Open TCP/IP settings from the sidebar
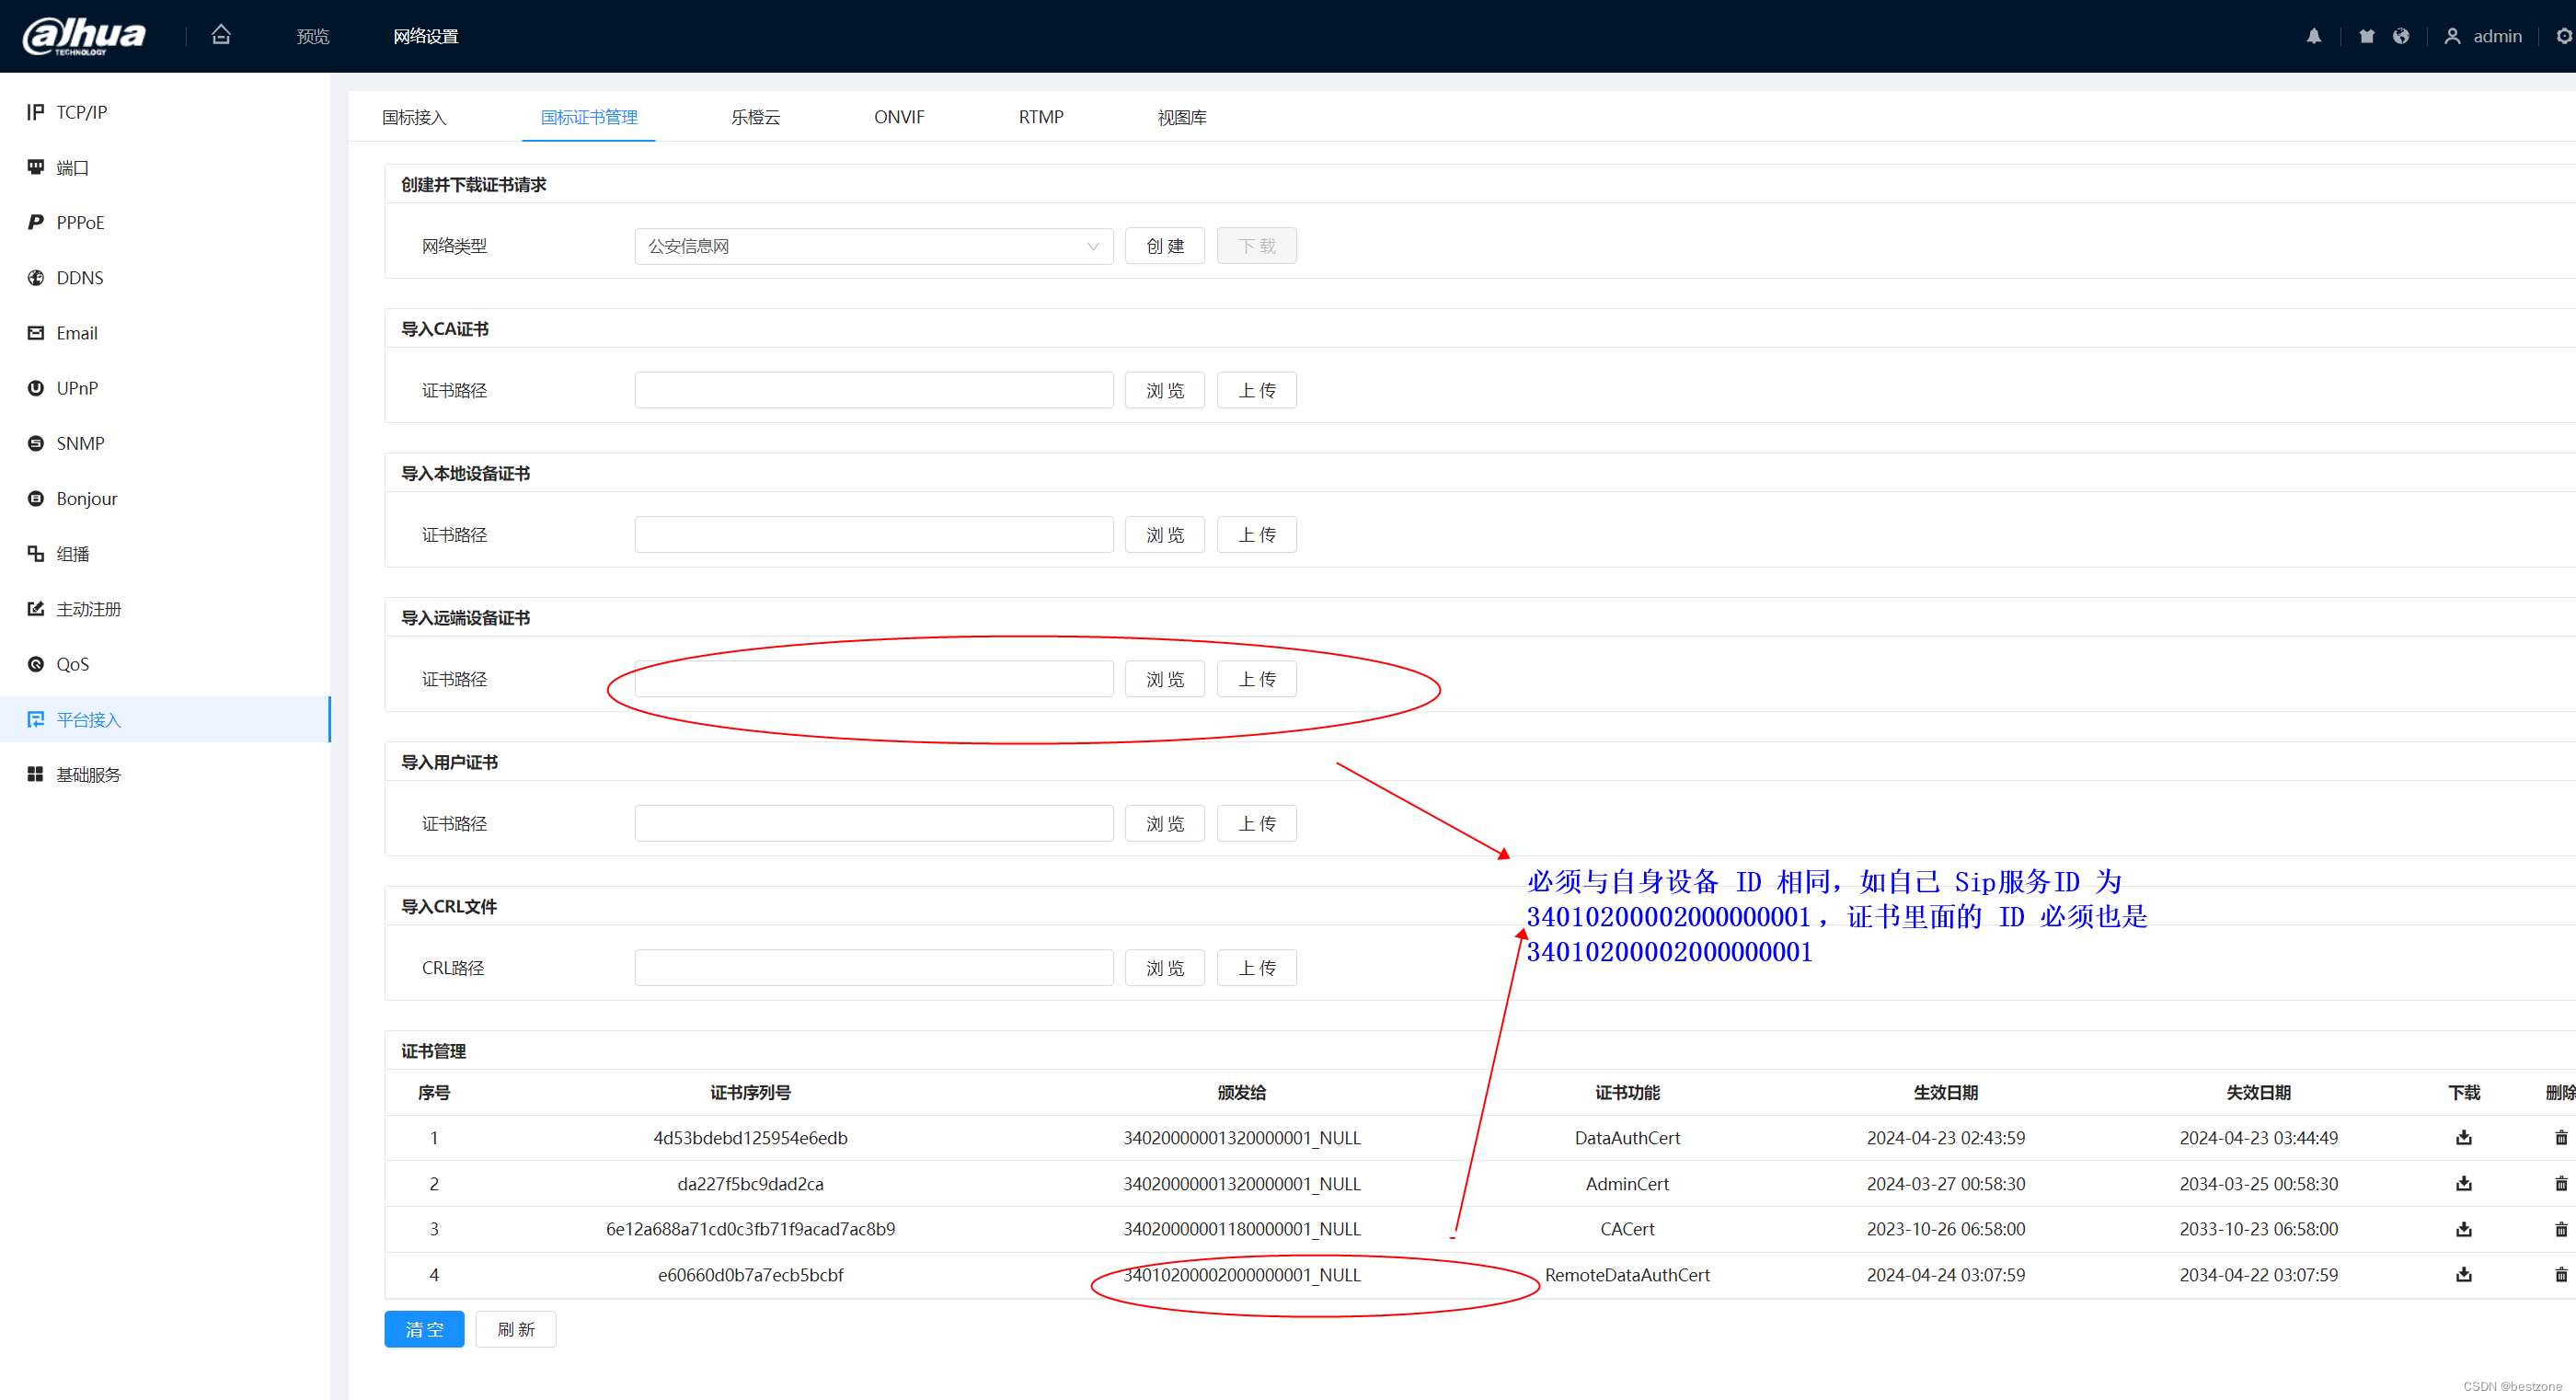 pos(80,111)
